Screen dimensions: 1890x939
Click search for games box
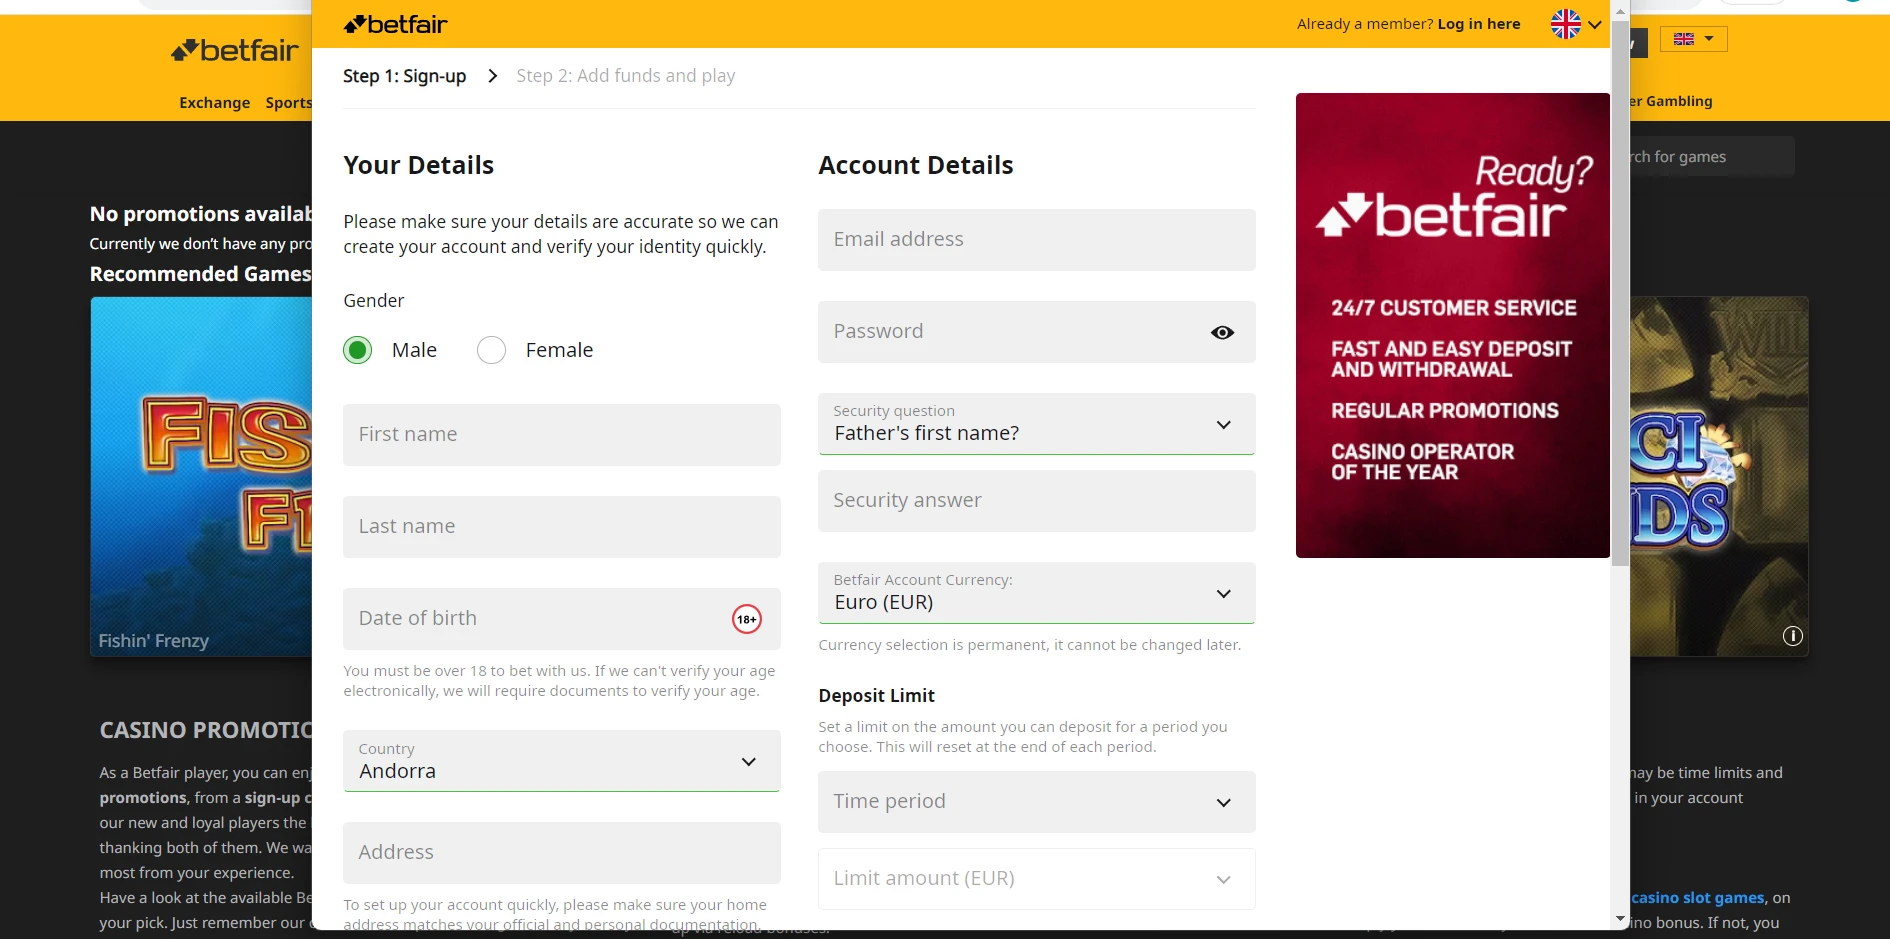pos(1712,157)
